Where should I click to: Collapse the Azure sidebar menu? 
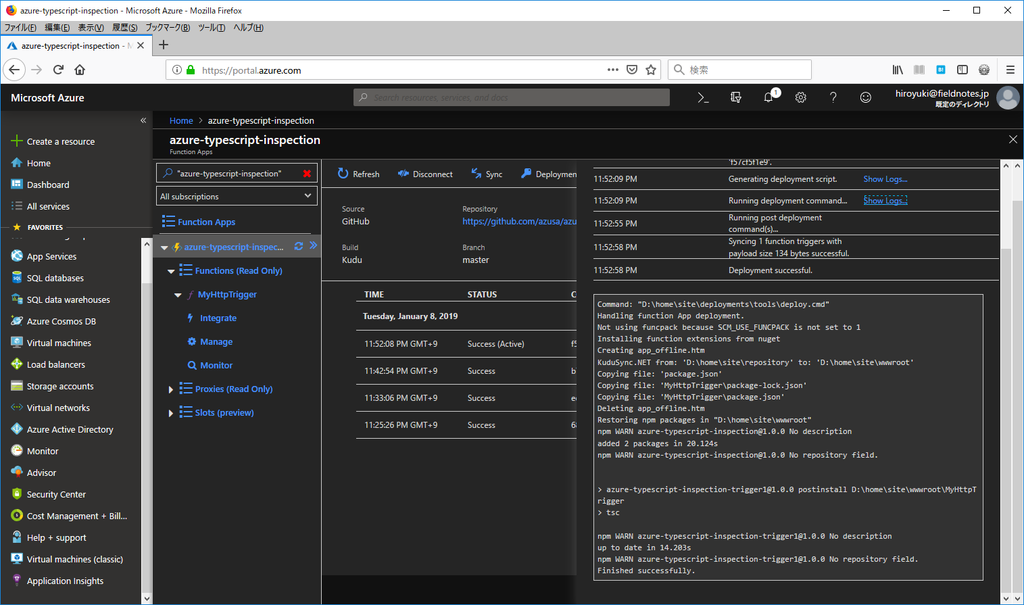[x=143, y=120]
